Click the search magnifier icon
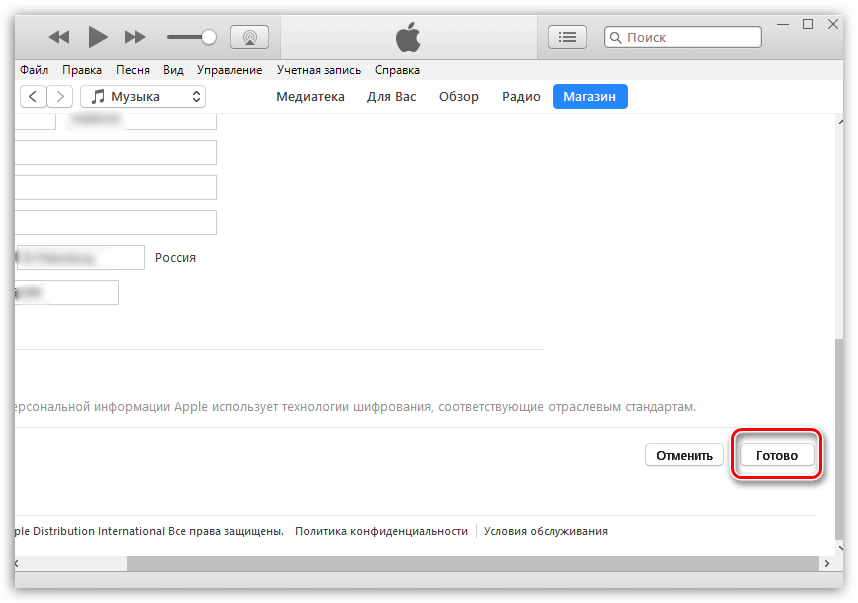This screenshot has width=858, height=603. pyautogui.click(x=615, y=37)
